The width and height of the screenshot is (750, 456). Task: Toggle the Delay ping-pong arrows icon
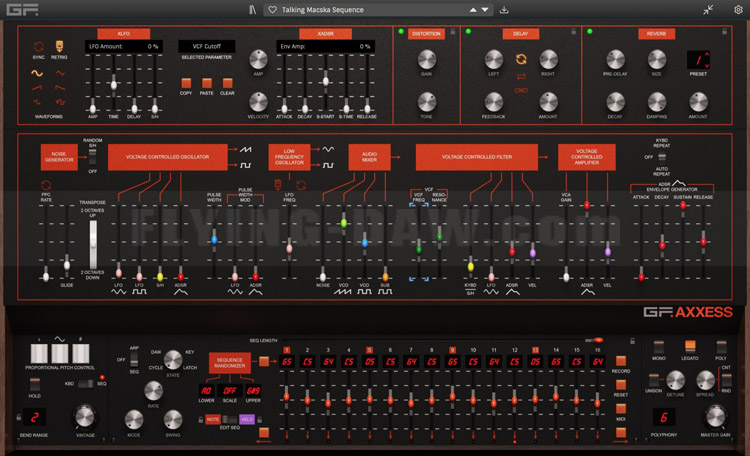point(521,77)
